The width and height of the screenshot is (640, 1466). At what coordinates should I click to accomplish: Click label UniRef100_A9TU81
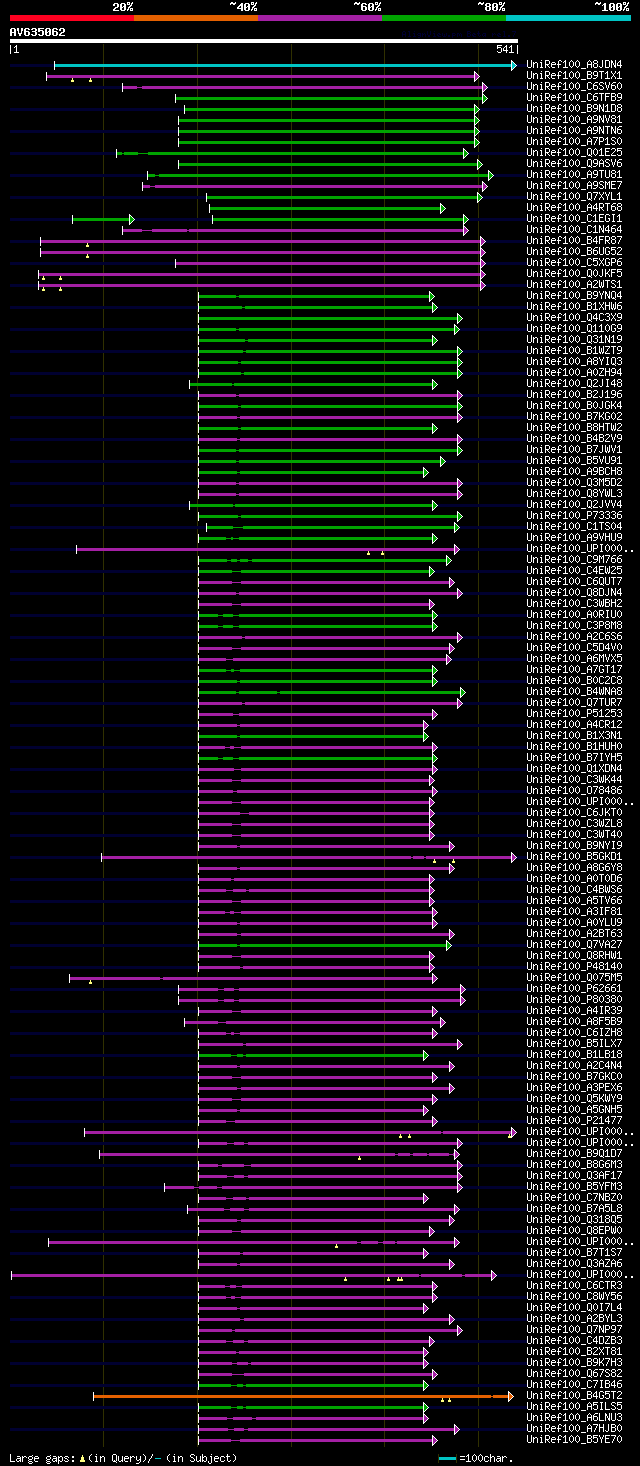[x=574, y=175]
